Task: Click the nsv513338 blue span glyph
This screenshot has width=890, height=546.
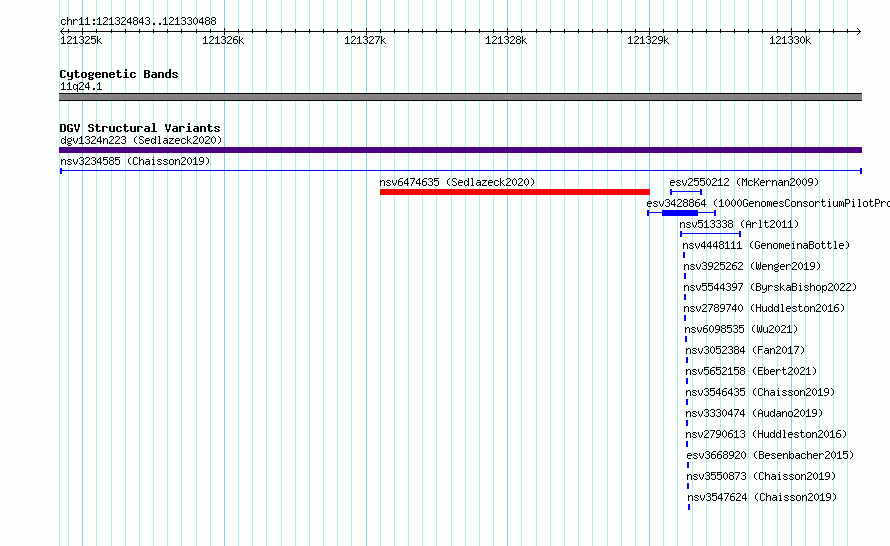Action: 710,234
